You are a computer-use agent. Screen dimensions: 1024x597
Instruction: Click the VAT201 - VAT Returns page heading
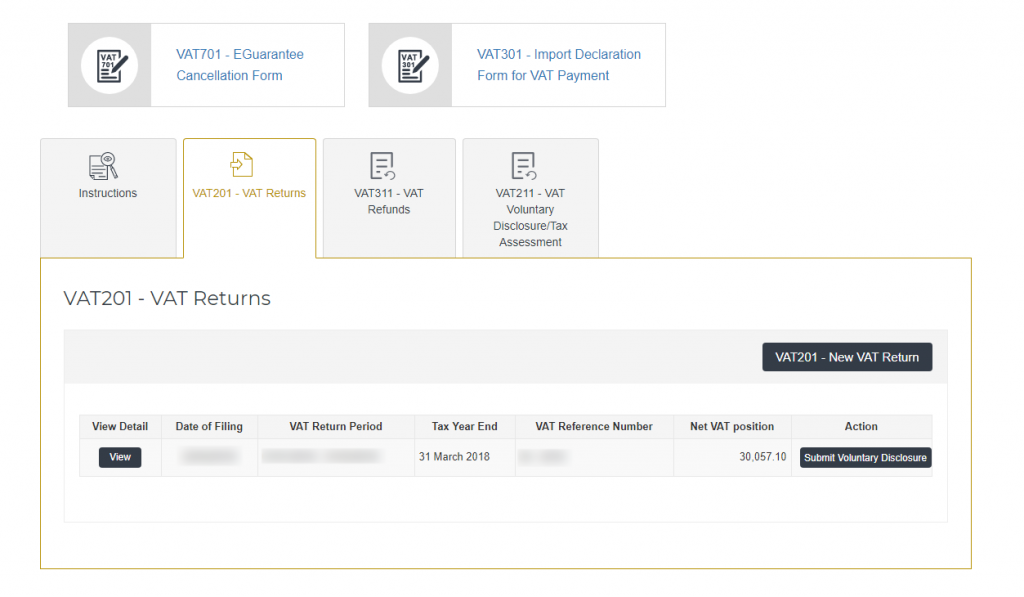[x=167, y=298]
